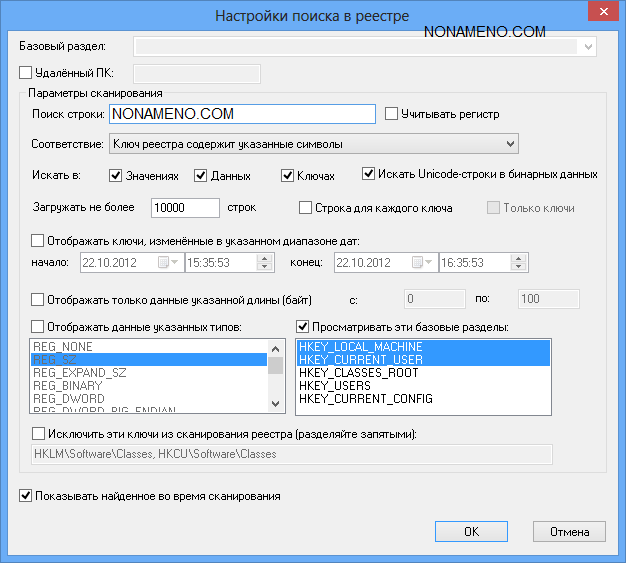Uncheck the Значениях checkbox
The height and width of the screenshot is (563, 626).
point(116,175)
